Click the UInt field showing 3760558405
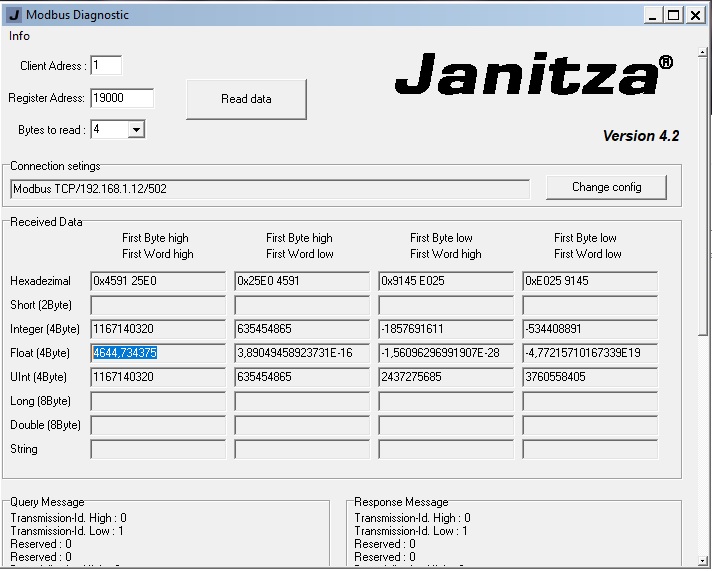 590,377
